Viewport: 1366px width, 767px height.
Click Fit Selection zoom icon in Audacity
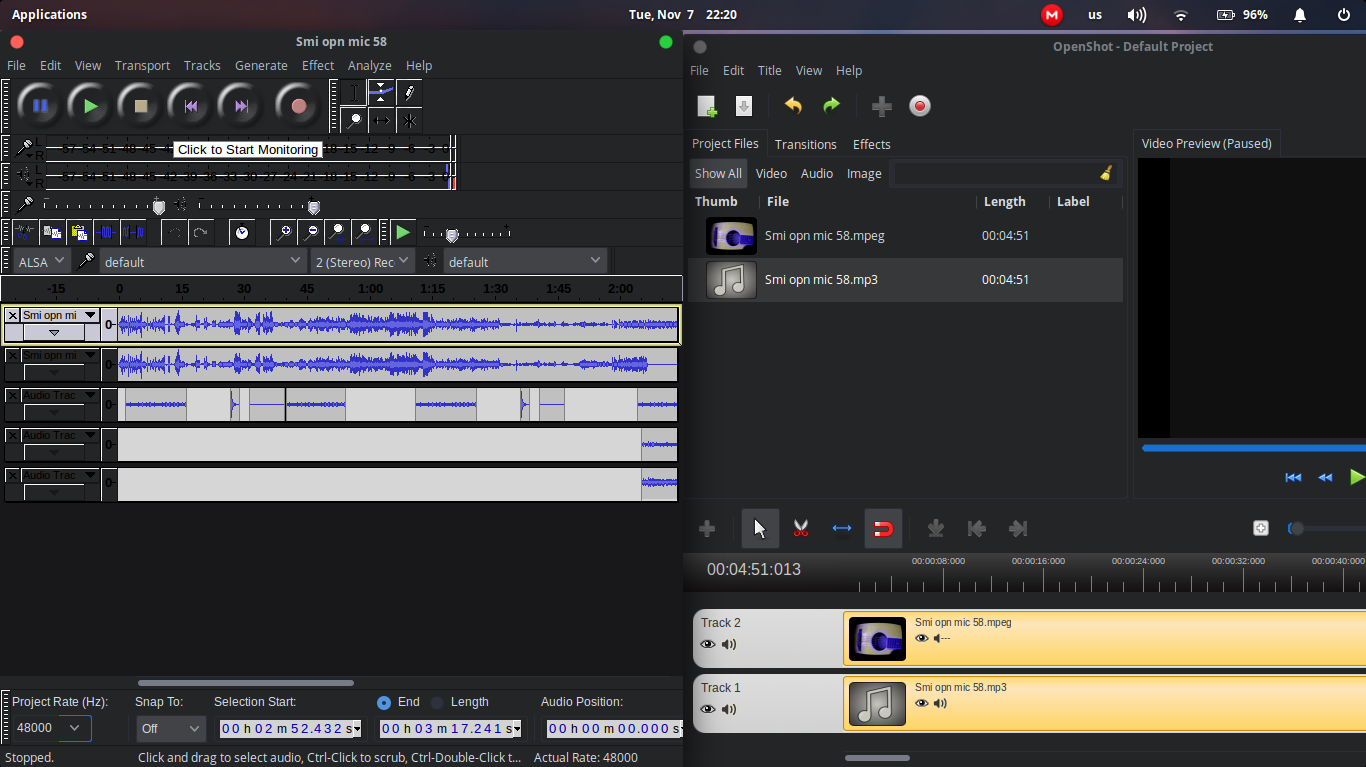(339, 233)
